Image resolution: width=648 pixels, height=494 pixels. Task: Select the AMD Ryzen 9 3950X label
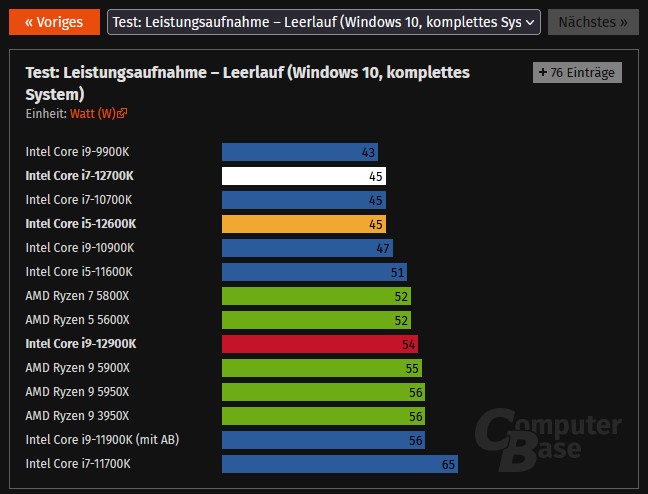pyautogui.click(x=77, y=415)
